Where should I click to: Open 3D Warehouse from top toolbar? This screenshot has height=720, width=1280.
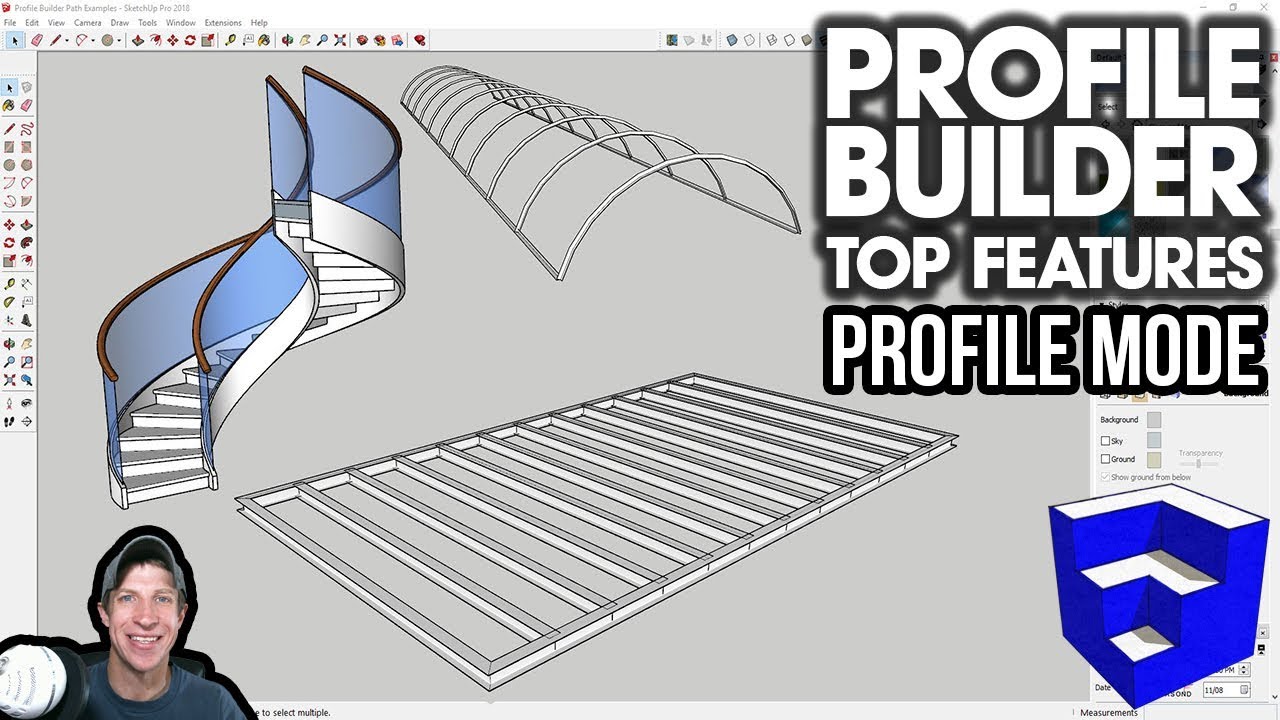point(362,40)
